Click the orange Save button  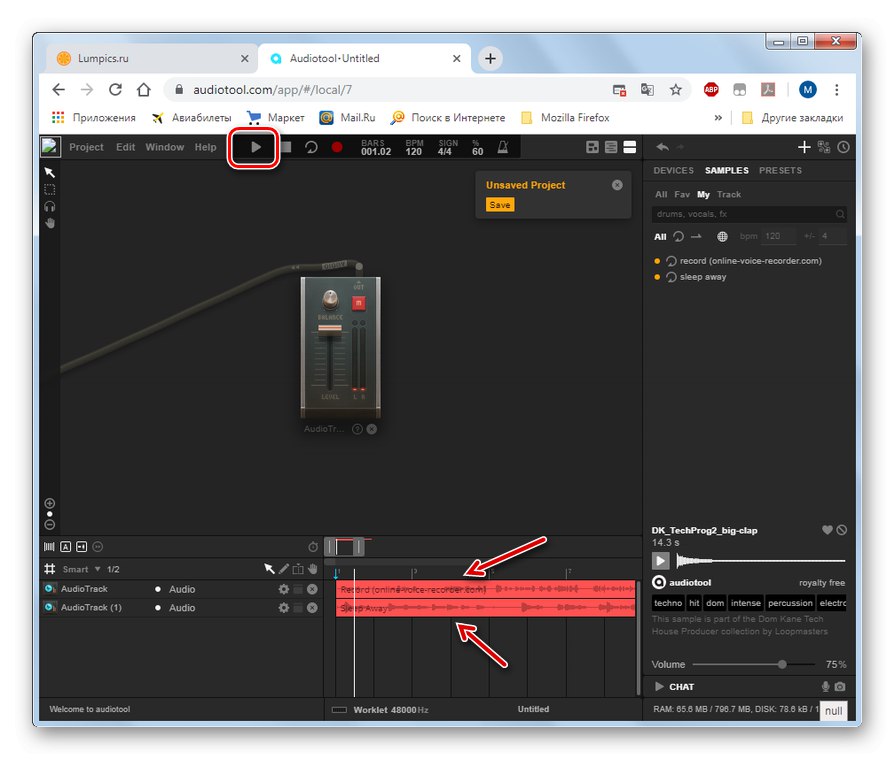pyautogui.click(x=499, y=205)
